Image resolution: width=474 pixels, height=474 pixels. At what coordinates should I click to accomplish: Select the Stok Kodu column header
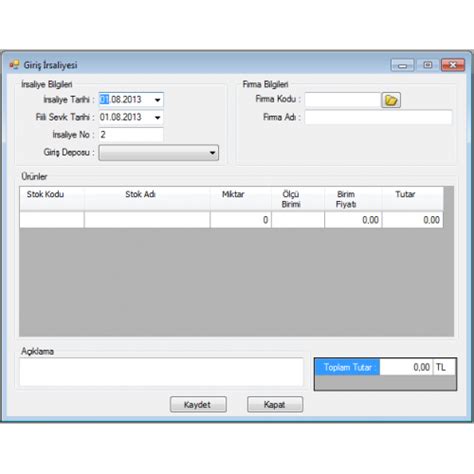coord(52,199)
